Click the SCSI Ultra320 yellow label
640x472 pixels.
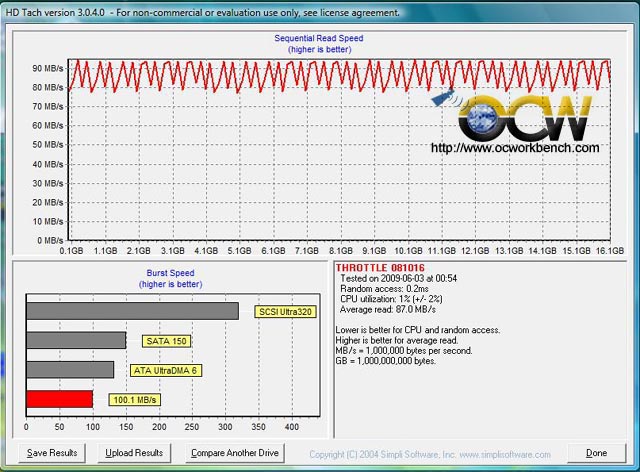tap(285, 312)
